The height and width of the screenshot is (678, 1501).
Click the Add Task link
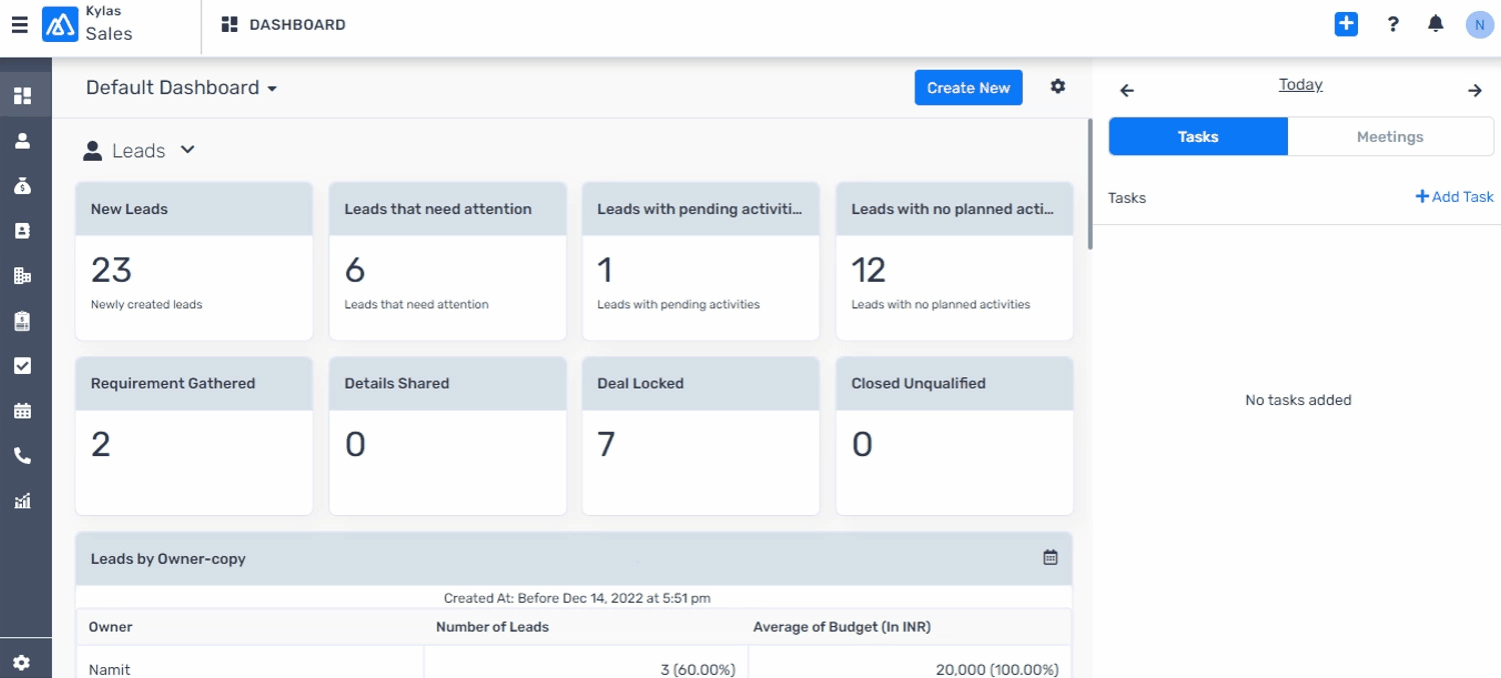coord(1454,197)
